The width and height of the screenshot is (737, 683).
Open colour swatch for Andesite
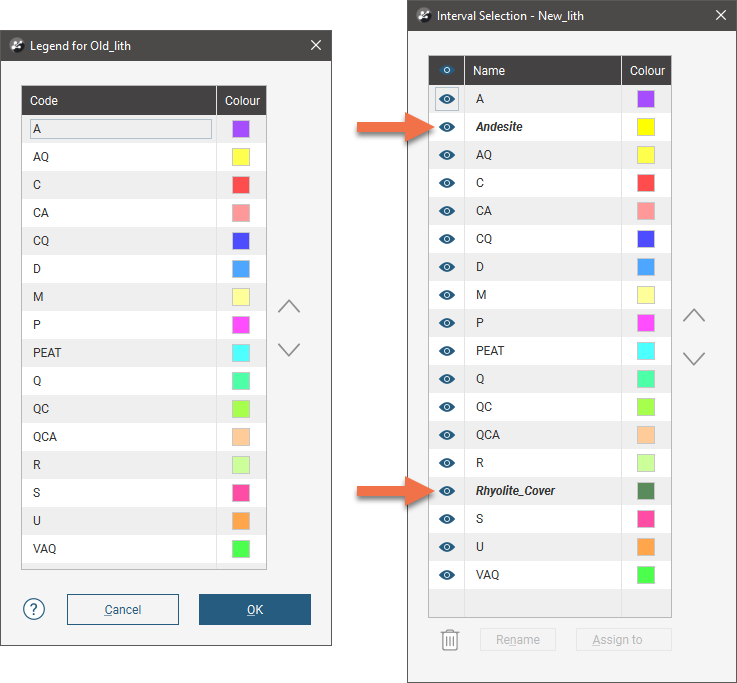(x=646, y=127)
